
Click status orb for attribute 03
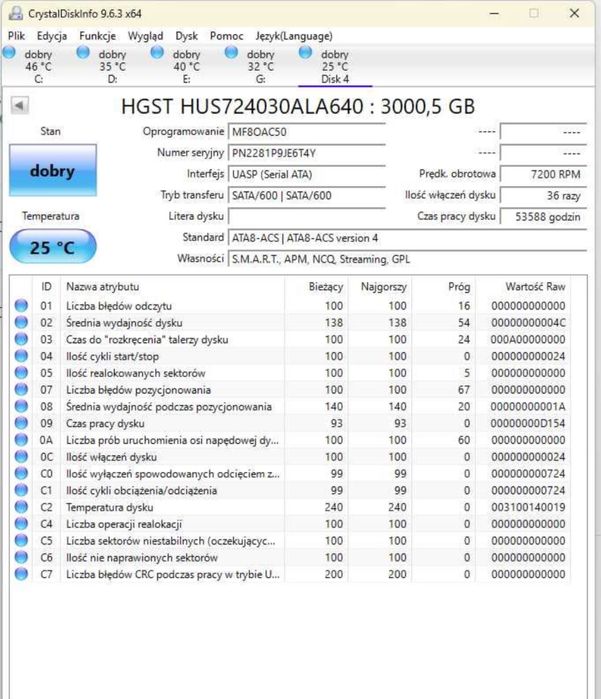[21, 339]
